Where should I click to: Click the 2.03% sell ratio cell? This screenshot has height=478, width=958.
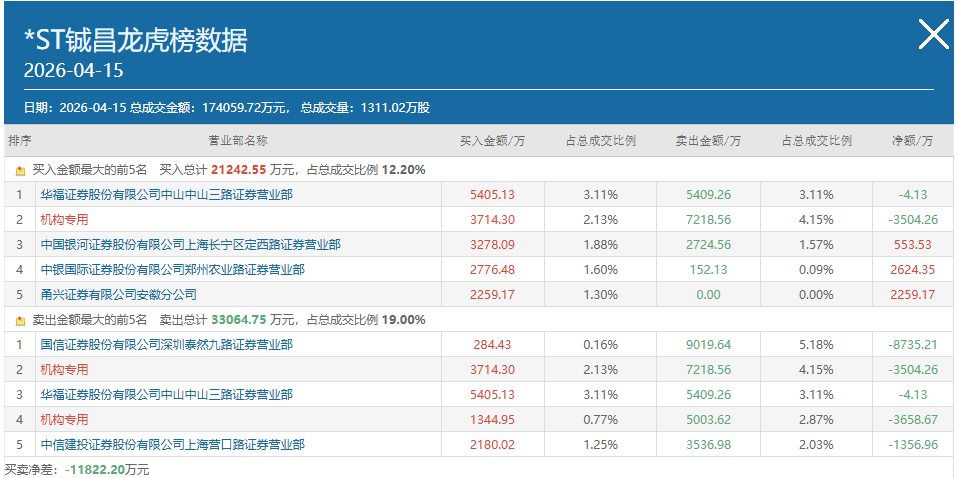click(x=816, y=445)
